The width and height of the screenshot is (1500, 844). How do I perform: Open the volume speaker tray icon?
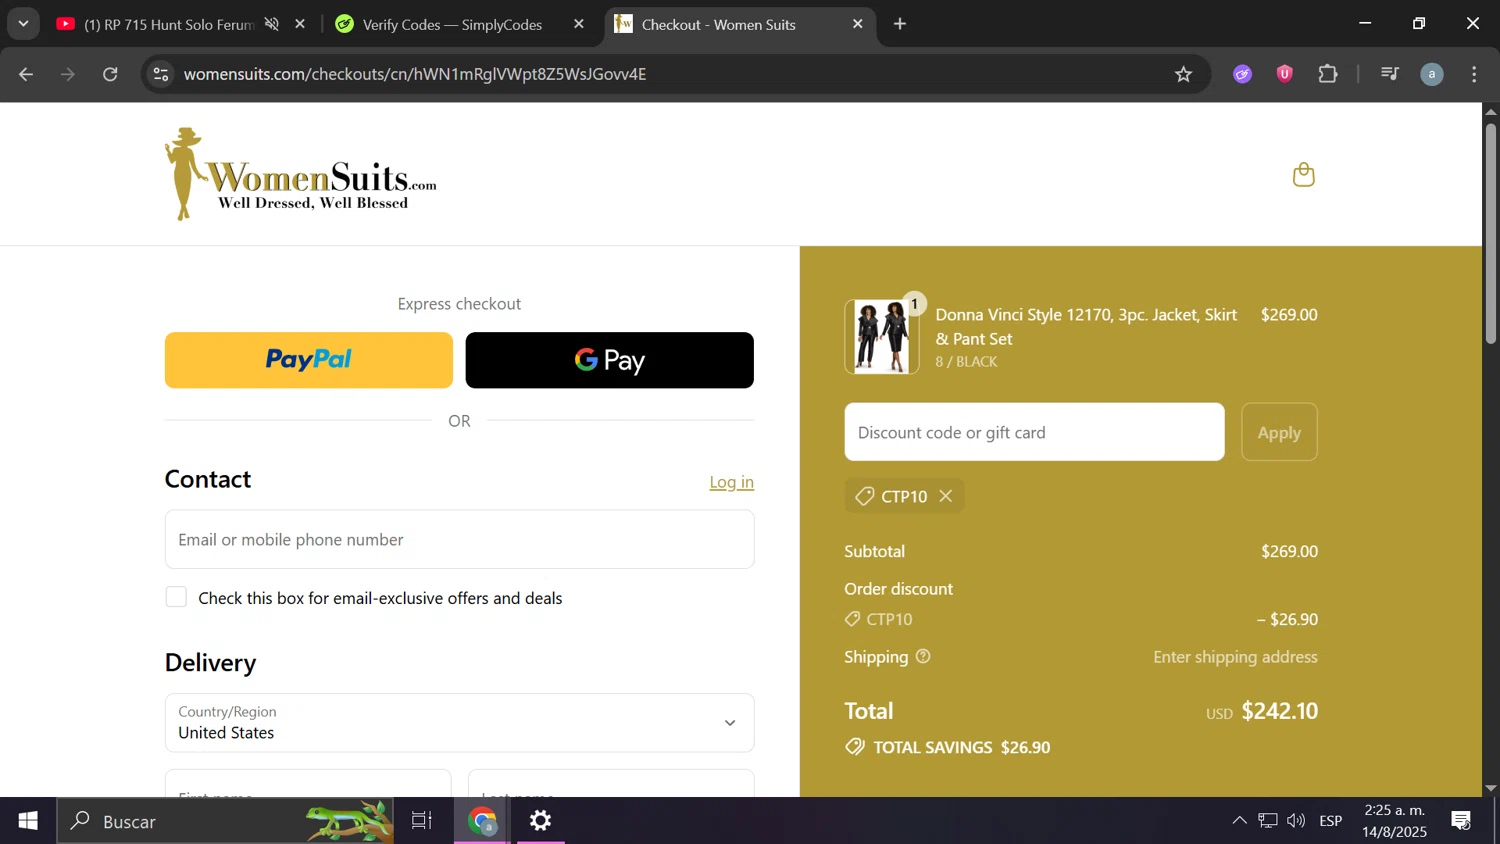(1296, 821)
